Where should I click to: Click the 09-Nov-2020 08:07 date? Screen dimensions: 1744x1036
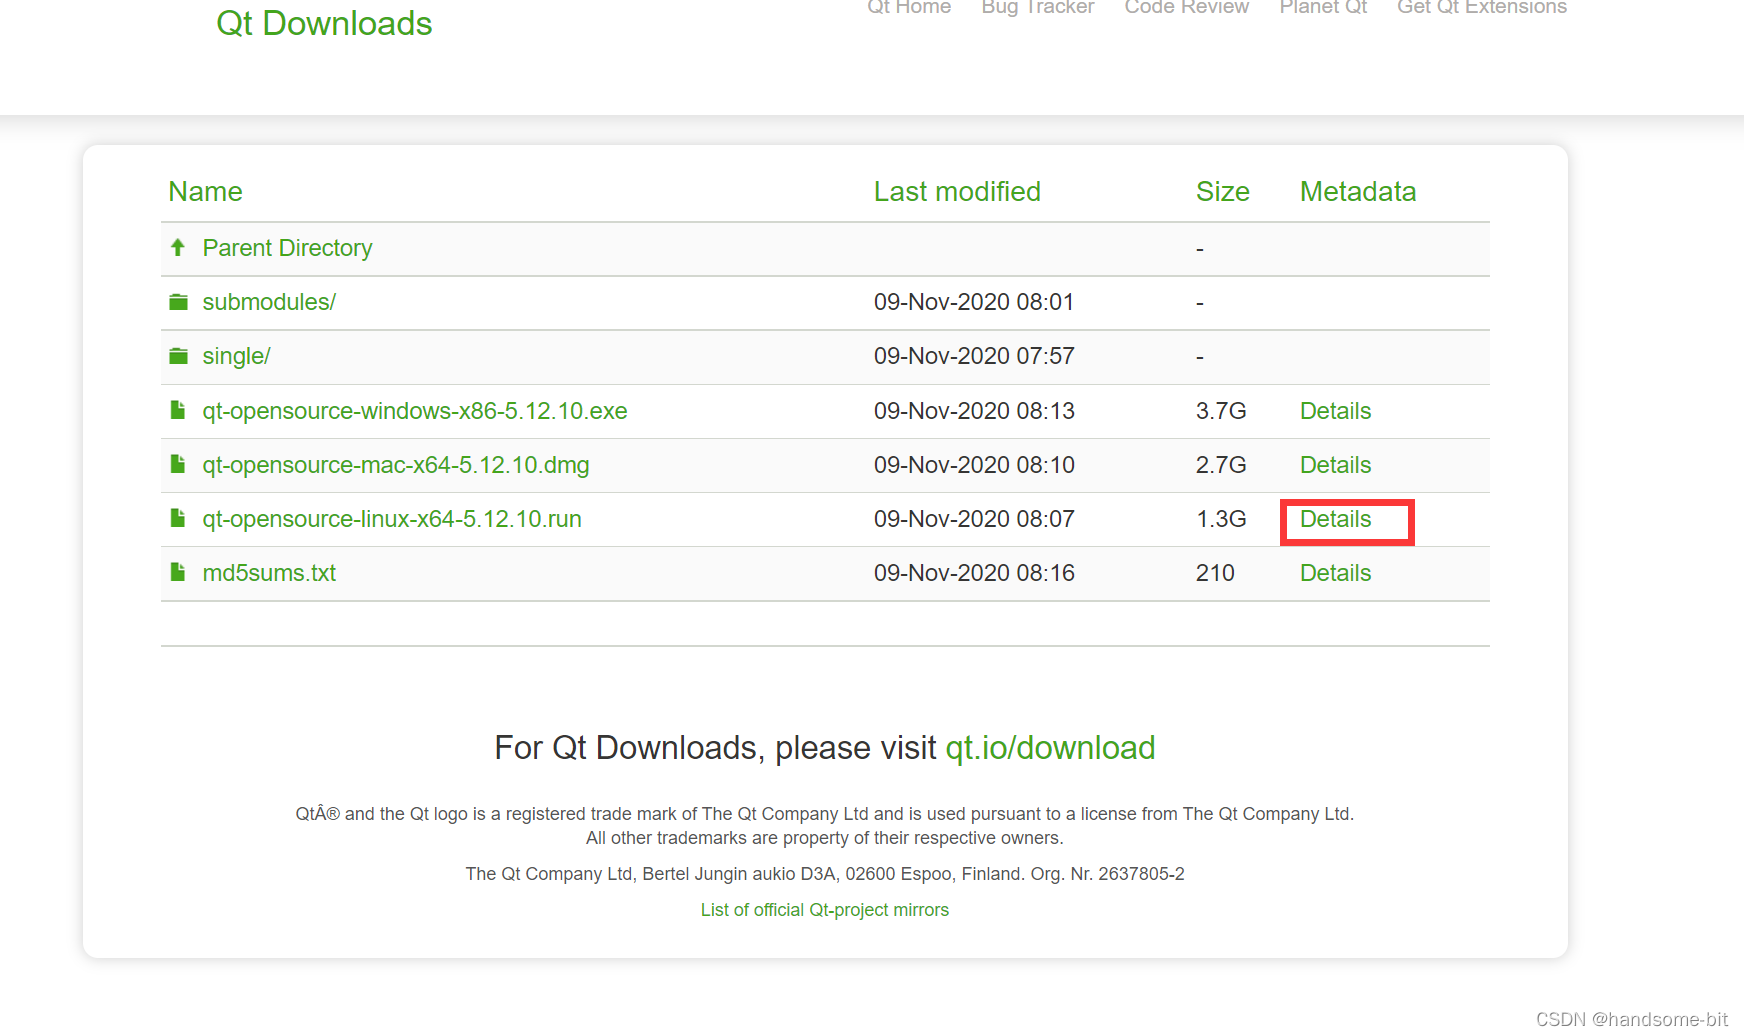(x=974, y=519)
